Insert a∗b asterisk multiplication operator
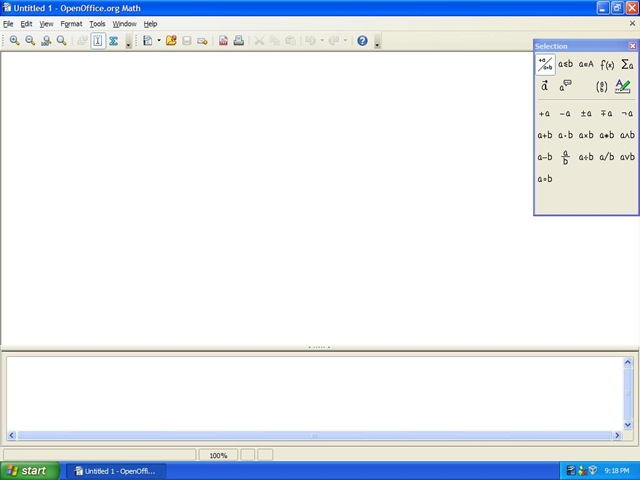The width and height of the screenshot is (640, 480). pos(607,135)
